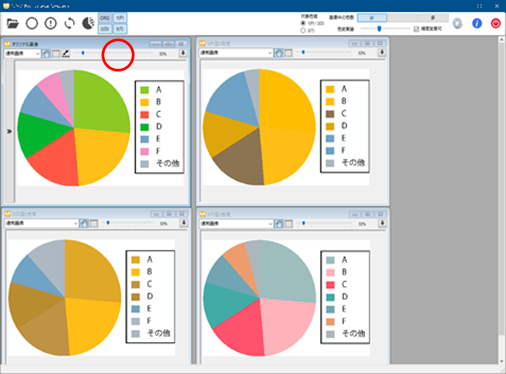Click the red power icon to exit
Image resolution: width=506 pixels, height=374 pixels.
pyautogui.click(x=496, y=23)
